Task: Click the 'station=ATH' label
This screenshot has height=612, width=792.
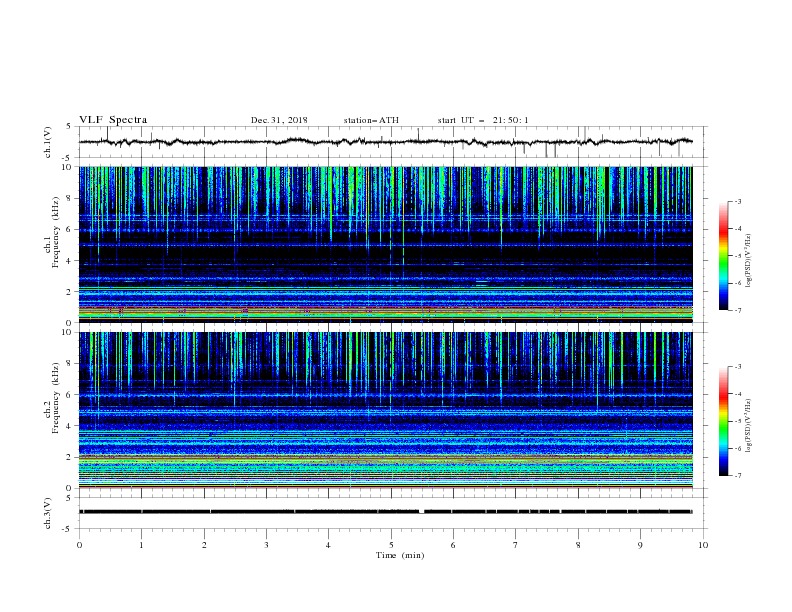Action: tap(371, 120)
